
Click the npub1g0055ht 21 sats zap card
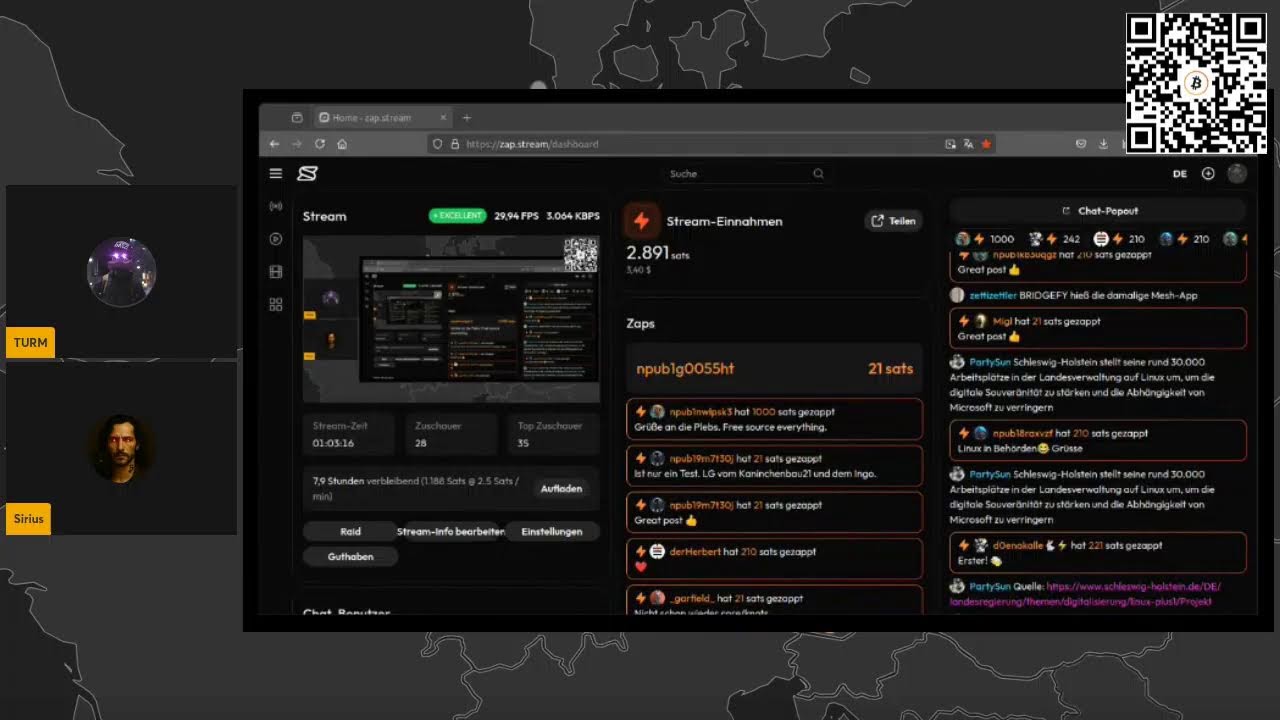(774, 368)
